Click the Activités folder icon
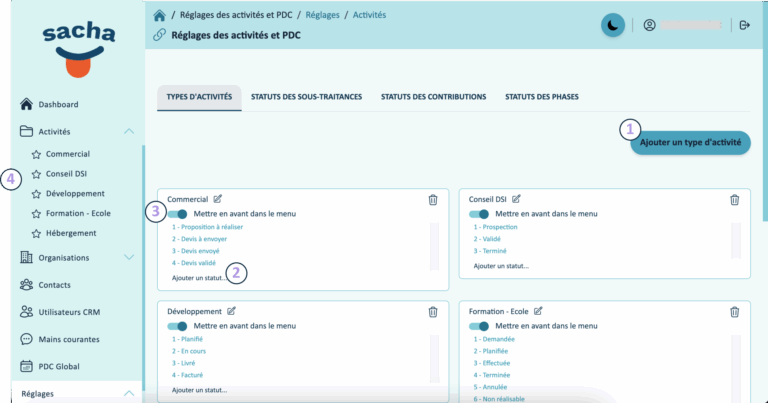The height and width of the screenshot is (403, 768). pyautogui.click(x=26, y=131)
